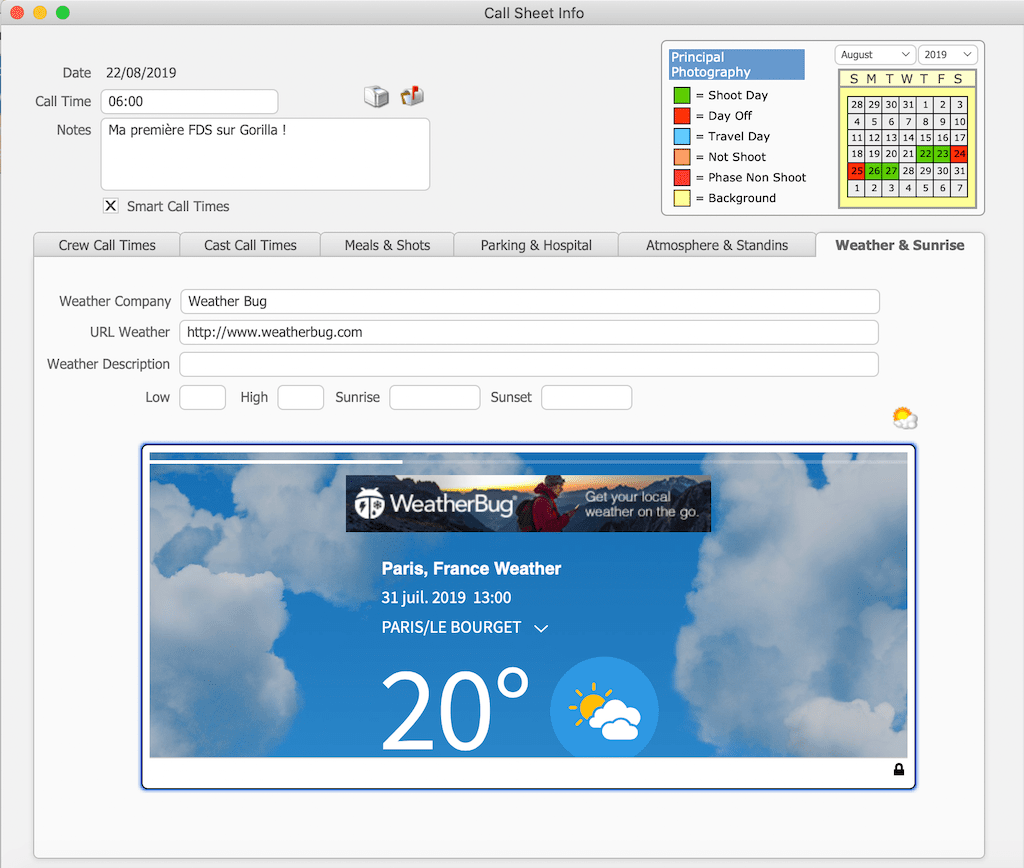Uncheck the Smart Call Times checkbox
1024x868 pixels.
point(111,206)
